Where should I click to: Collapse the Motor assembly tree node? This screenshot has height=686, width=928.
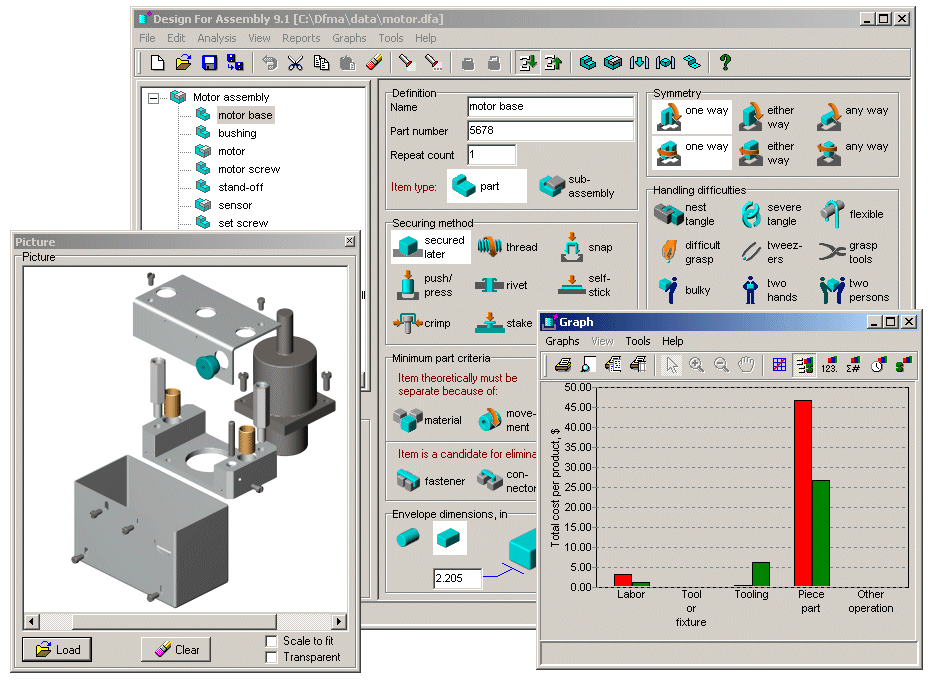pos(152,98)
